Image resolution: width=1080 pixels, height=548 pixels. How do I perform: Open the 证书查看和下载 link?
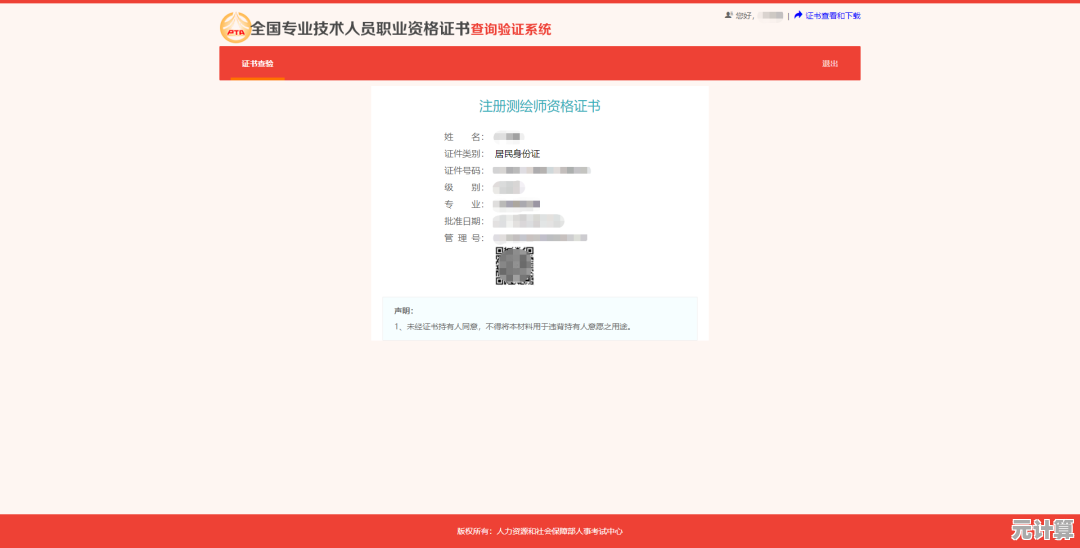(x=832, y=16)
